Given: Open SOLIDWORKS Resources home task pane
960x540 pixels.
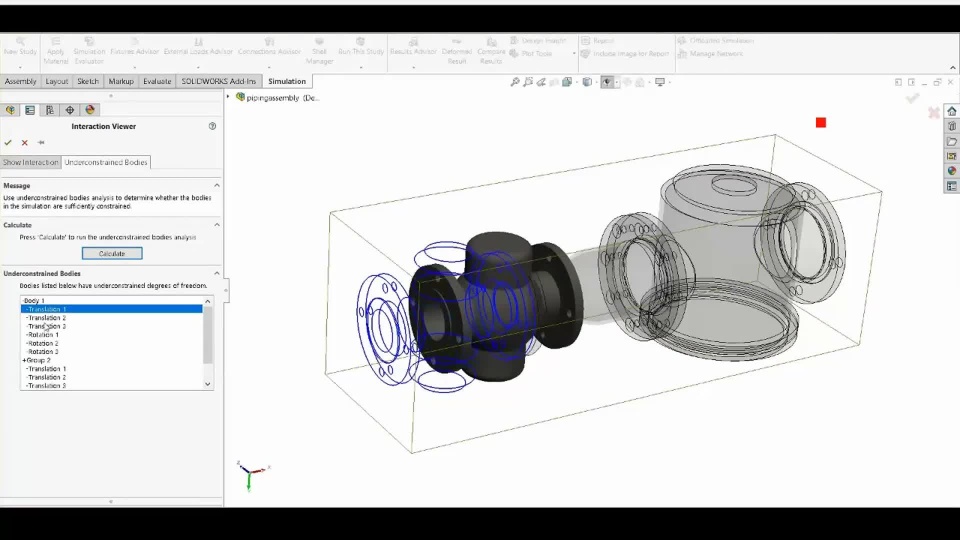Looking at the screenshot, I should (x=951, y=111).
